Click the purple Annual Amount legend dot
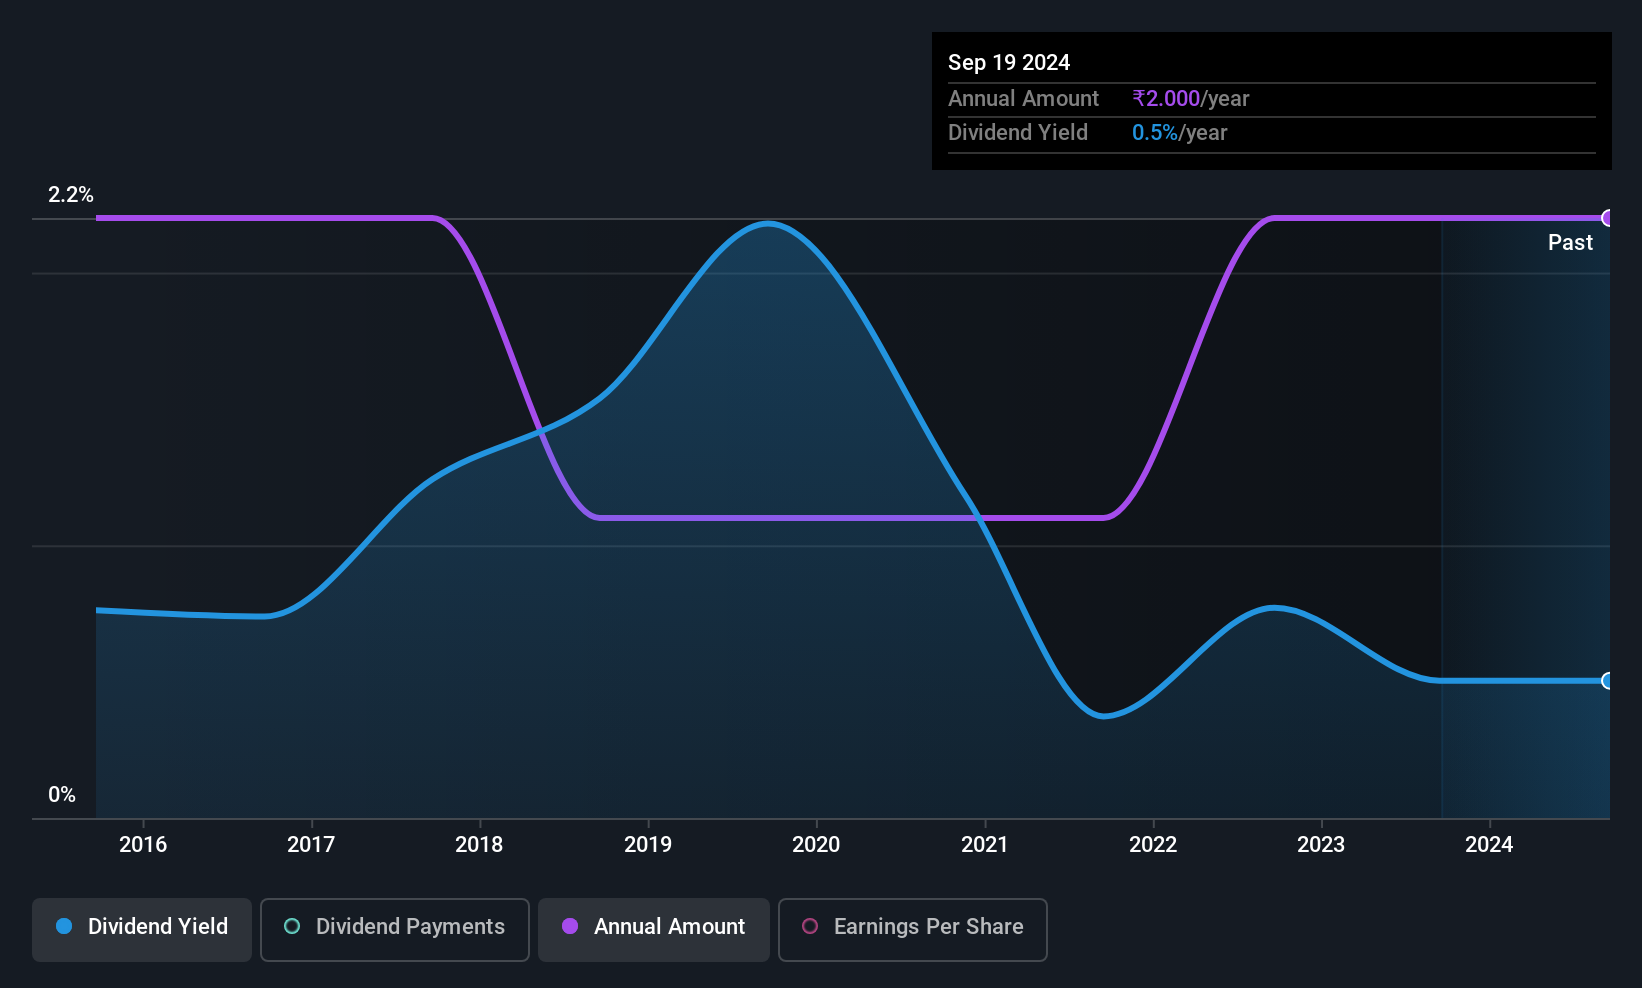 pyautogui.click(x=570, y=926)
